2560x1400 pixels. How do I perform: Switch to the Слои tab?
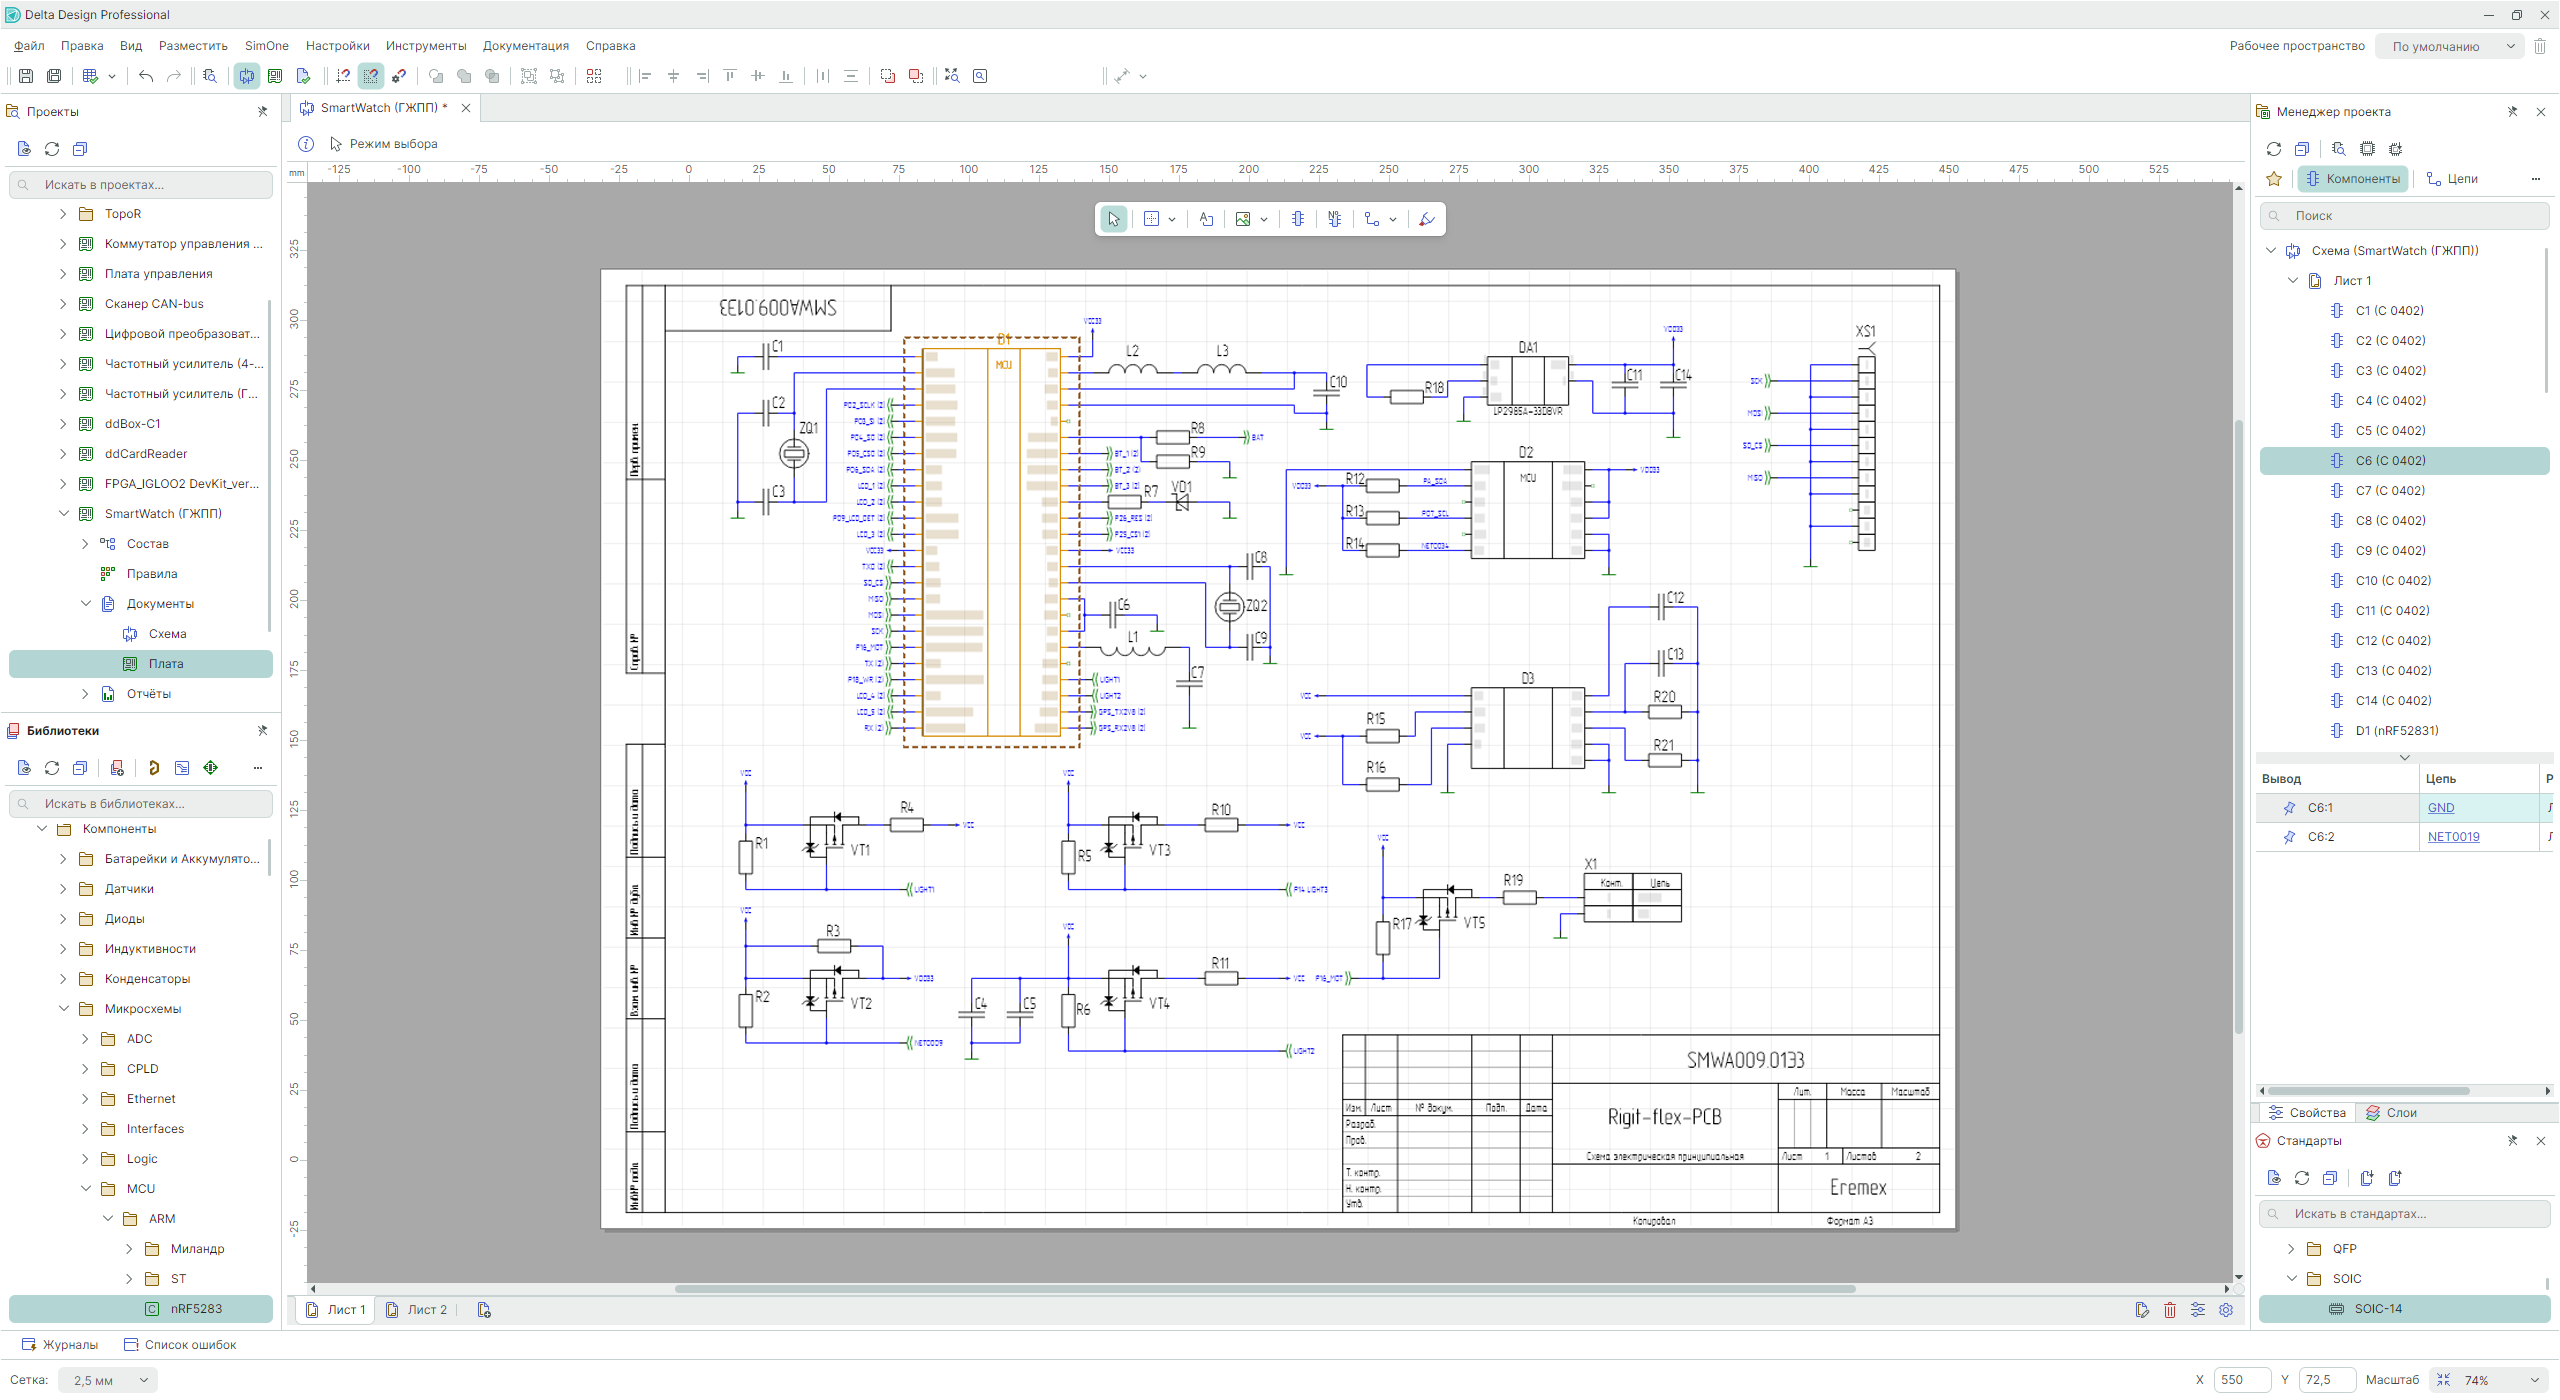pos(2390,1113)
